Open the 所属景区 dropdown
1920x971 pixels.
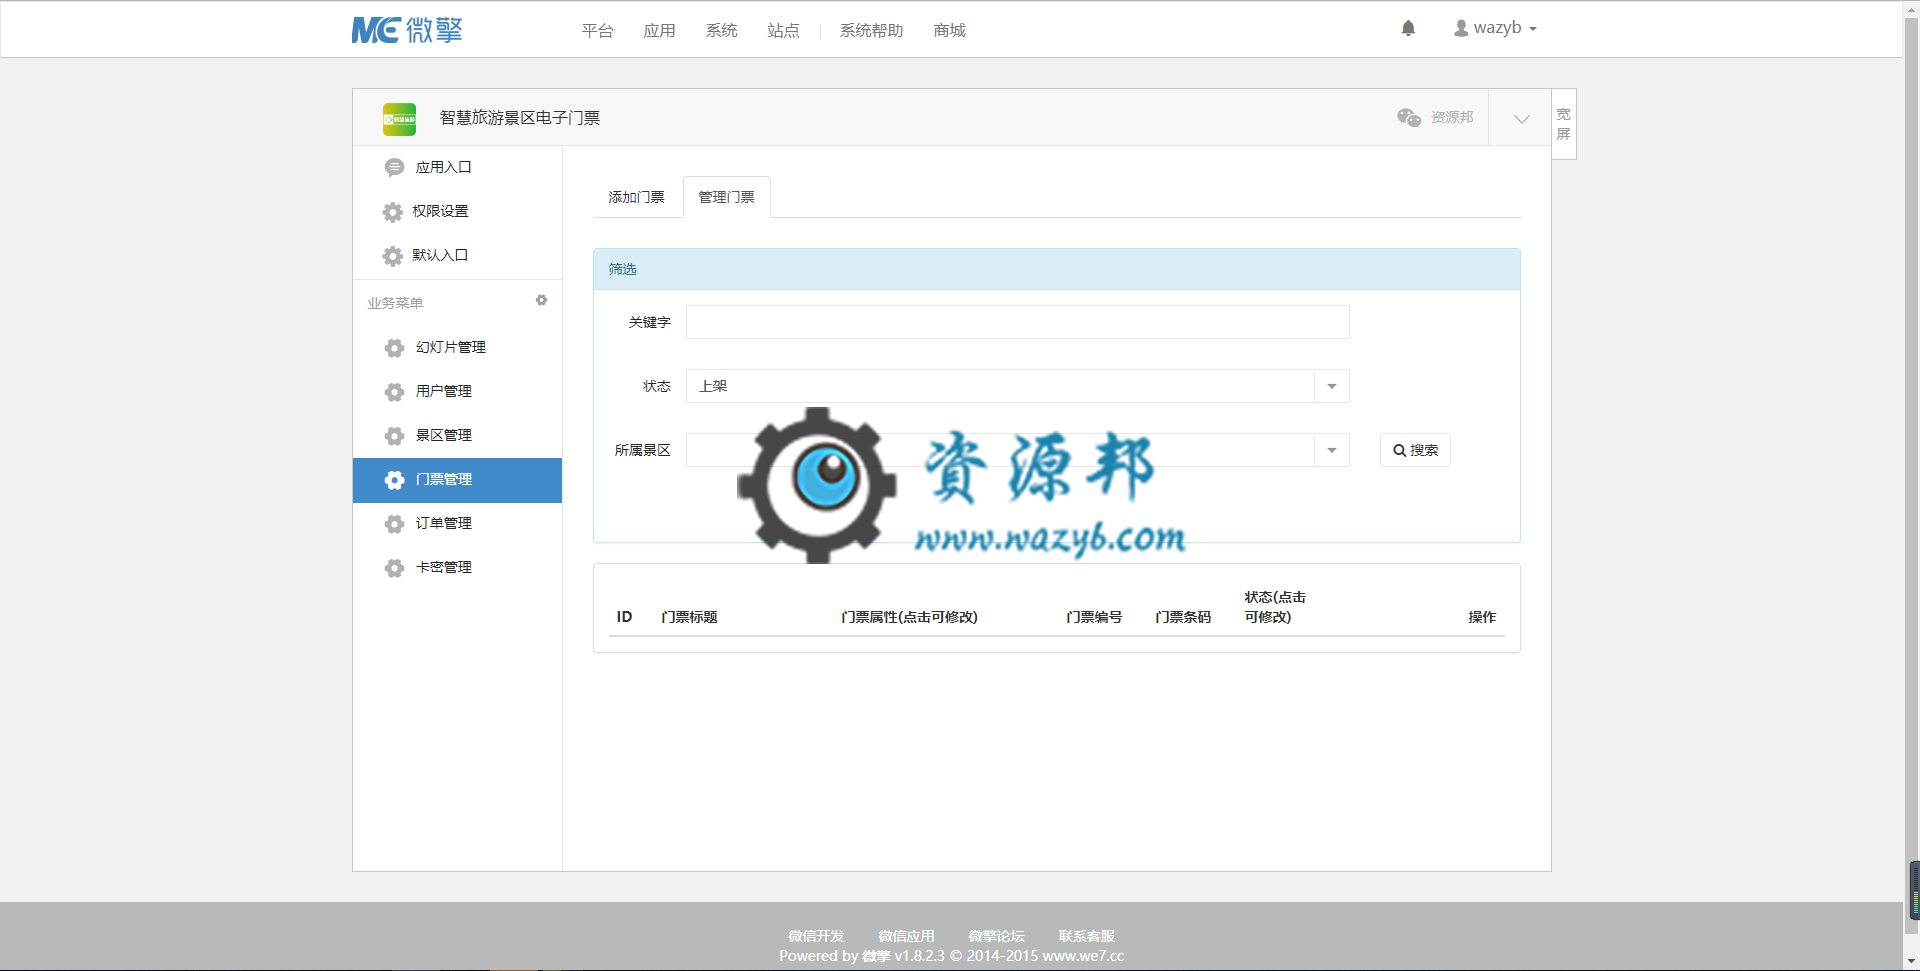pos(1017,450)
